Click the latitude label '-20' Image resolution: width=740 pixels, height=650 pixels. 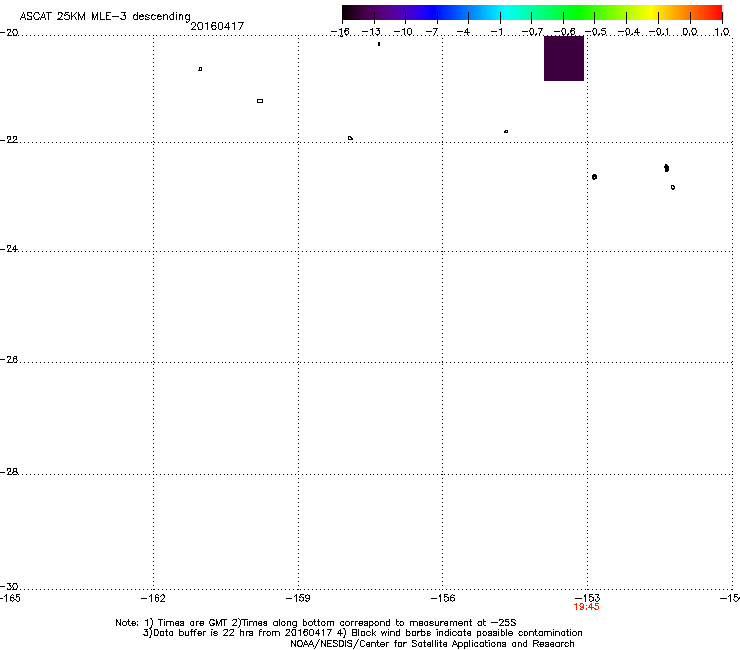coord(9,33)
